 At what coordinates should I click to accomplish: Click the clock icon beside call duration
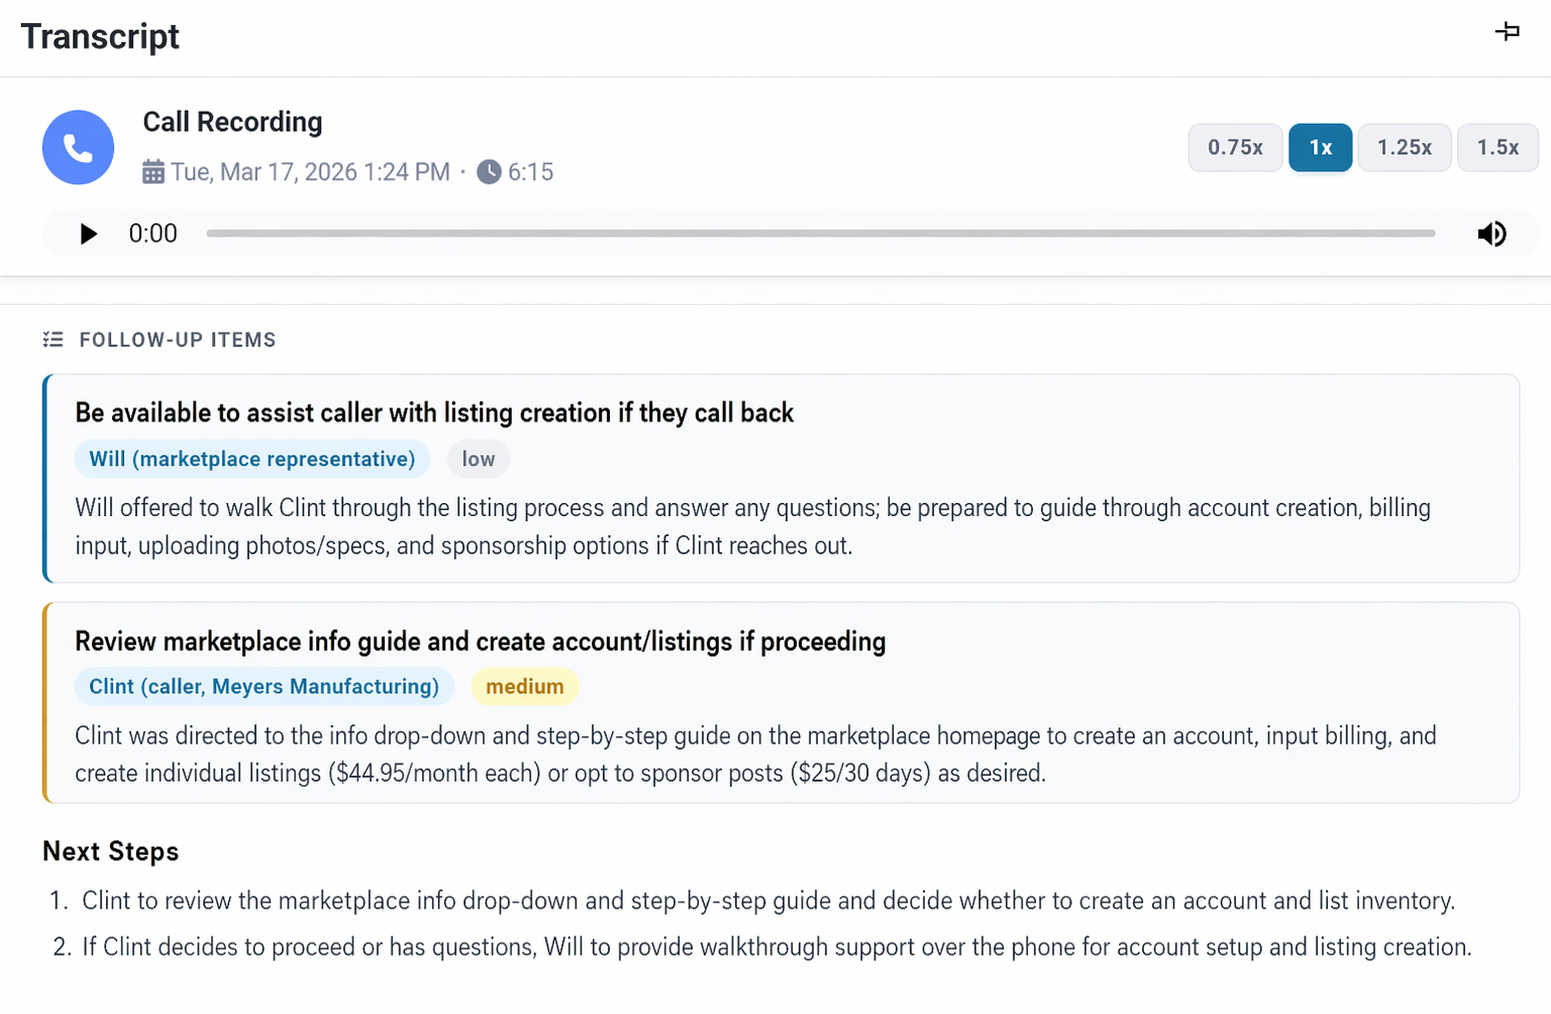[x=488, y=172]
